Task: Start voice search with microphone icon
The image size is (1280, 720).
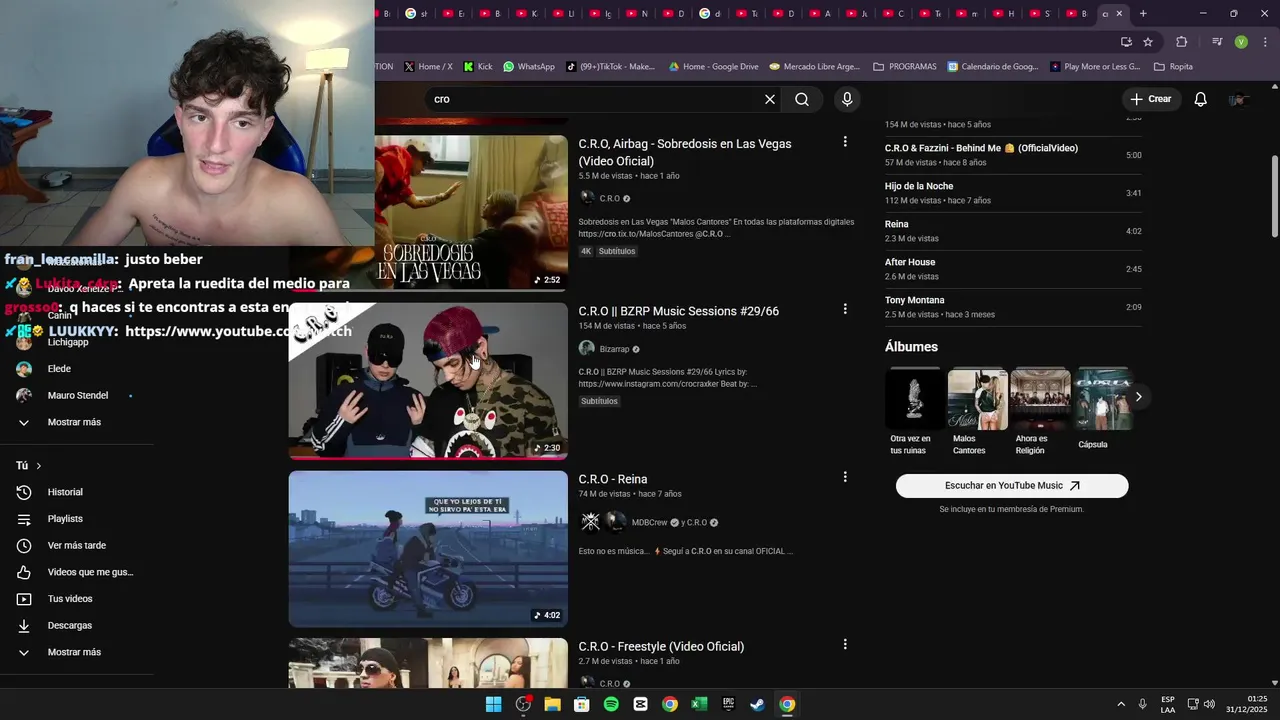Action: [x=847, y=99]
